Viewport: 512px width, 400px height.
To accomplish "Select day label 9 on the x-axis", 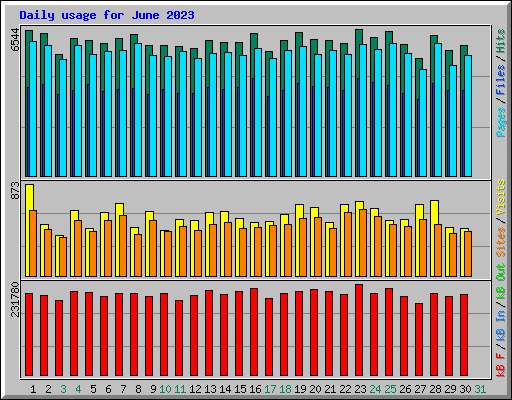I will point(153,389).
